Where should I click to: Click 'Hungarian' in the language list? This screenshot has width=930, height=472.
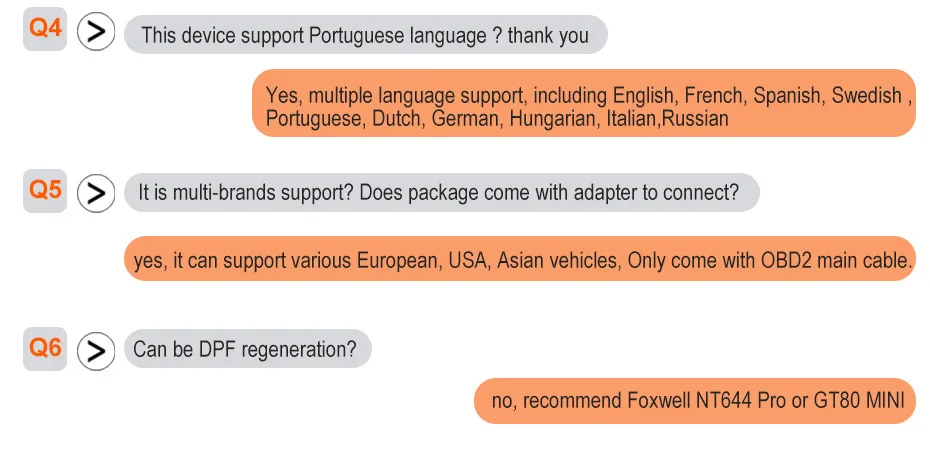(x=553, y=119)
